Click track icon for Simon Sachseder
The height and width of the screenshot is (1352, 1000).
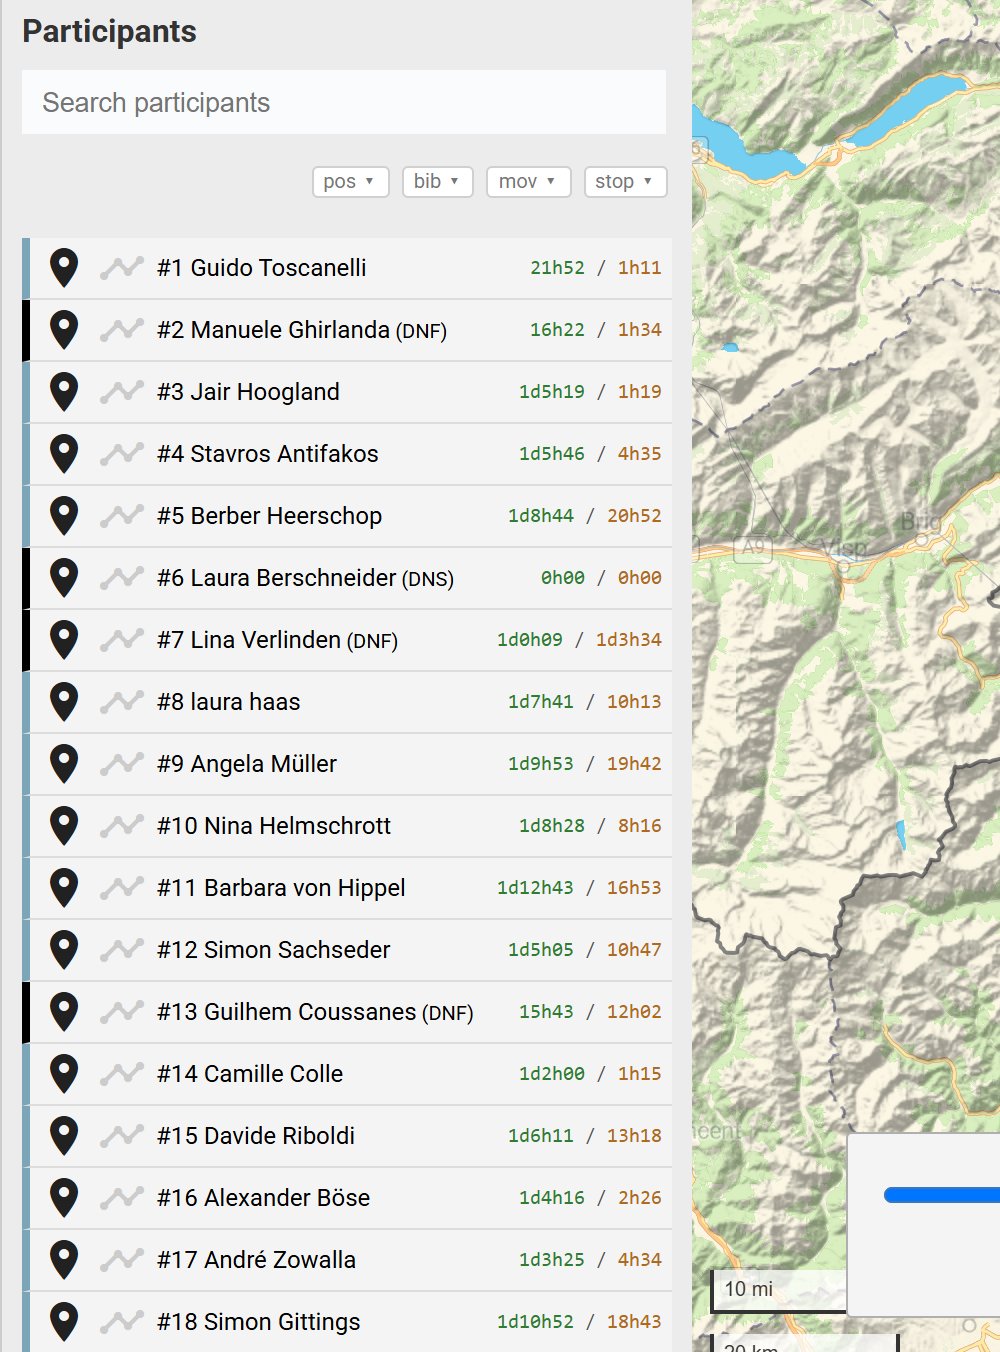click(x=122, y=949)
